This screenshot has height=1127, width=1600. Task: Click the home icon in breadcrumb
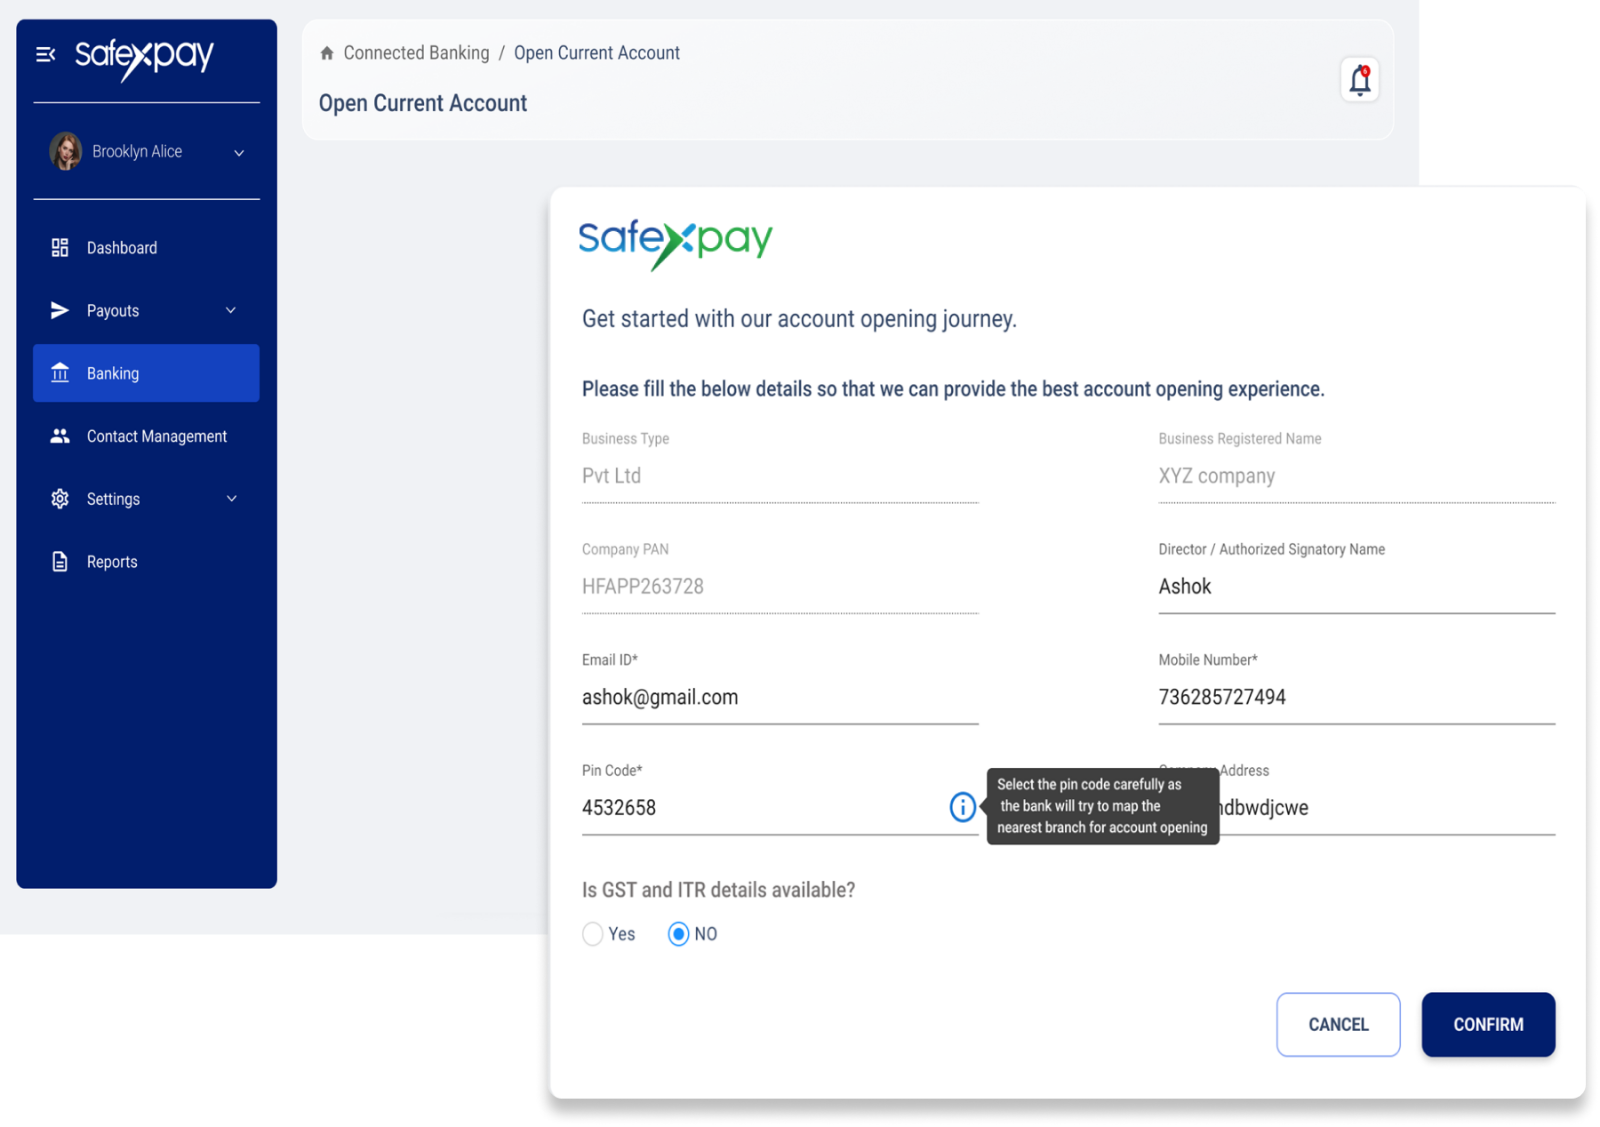point(327,53)
